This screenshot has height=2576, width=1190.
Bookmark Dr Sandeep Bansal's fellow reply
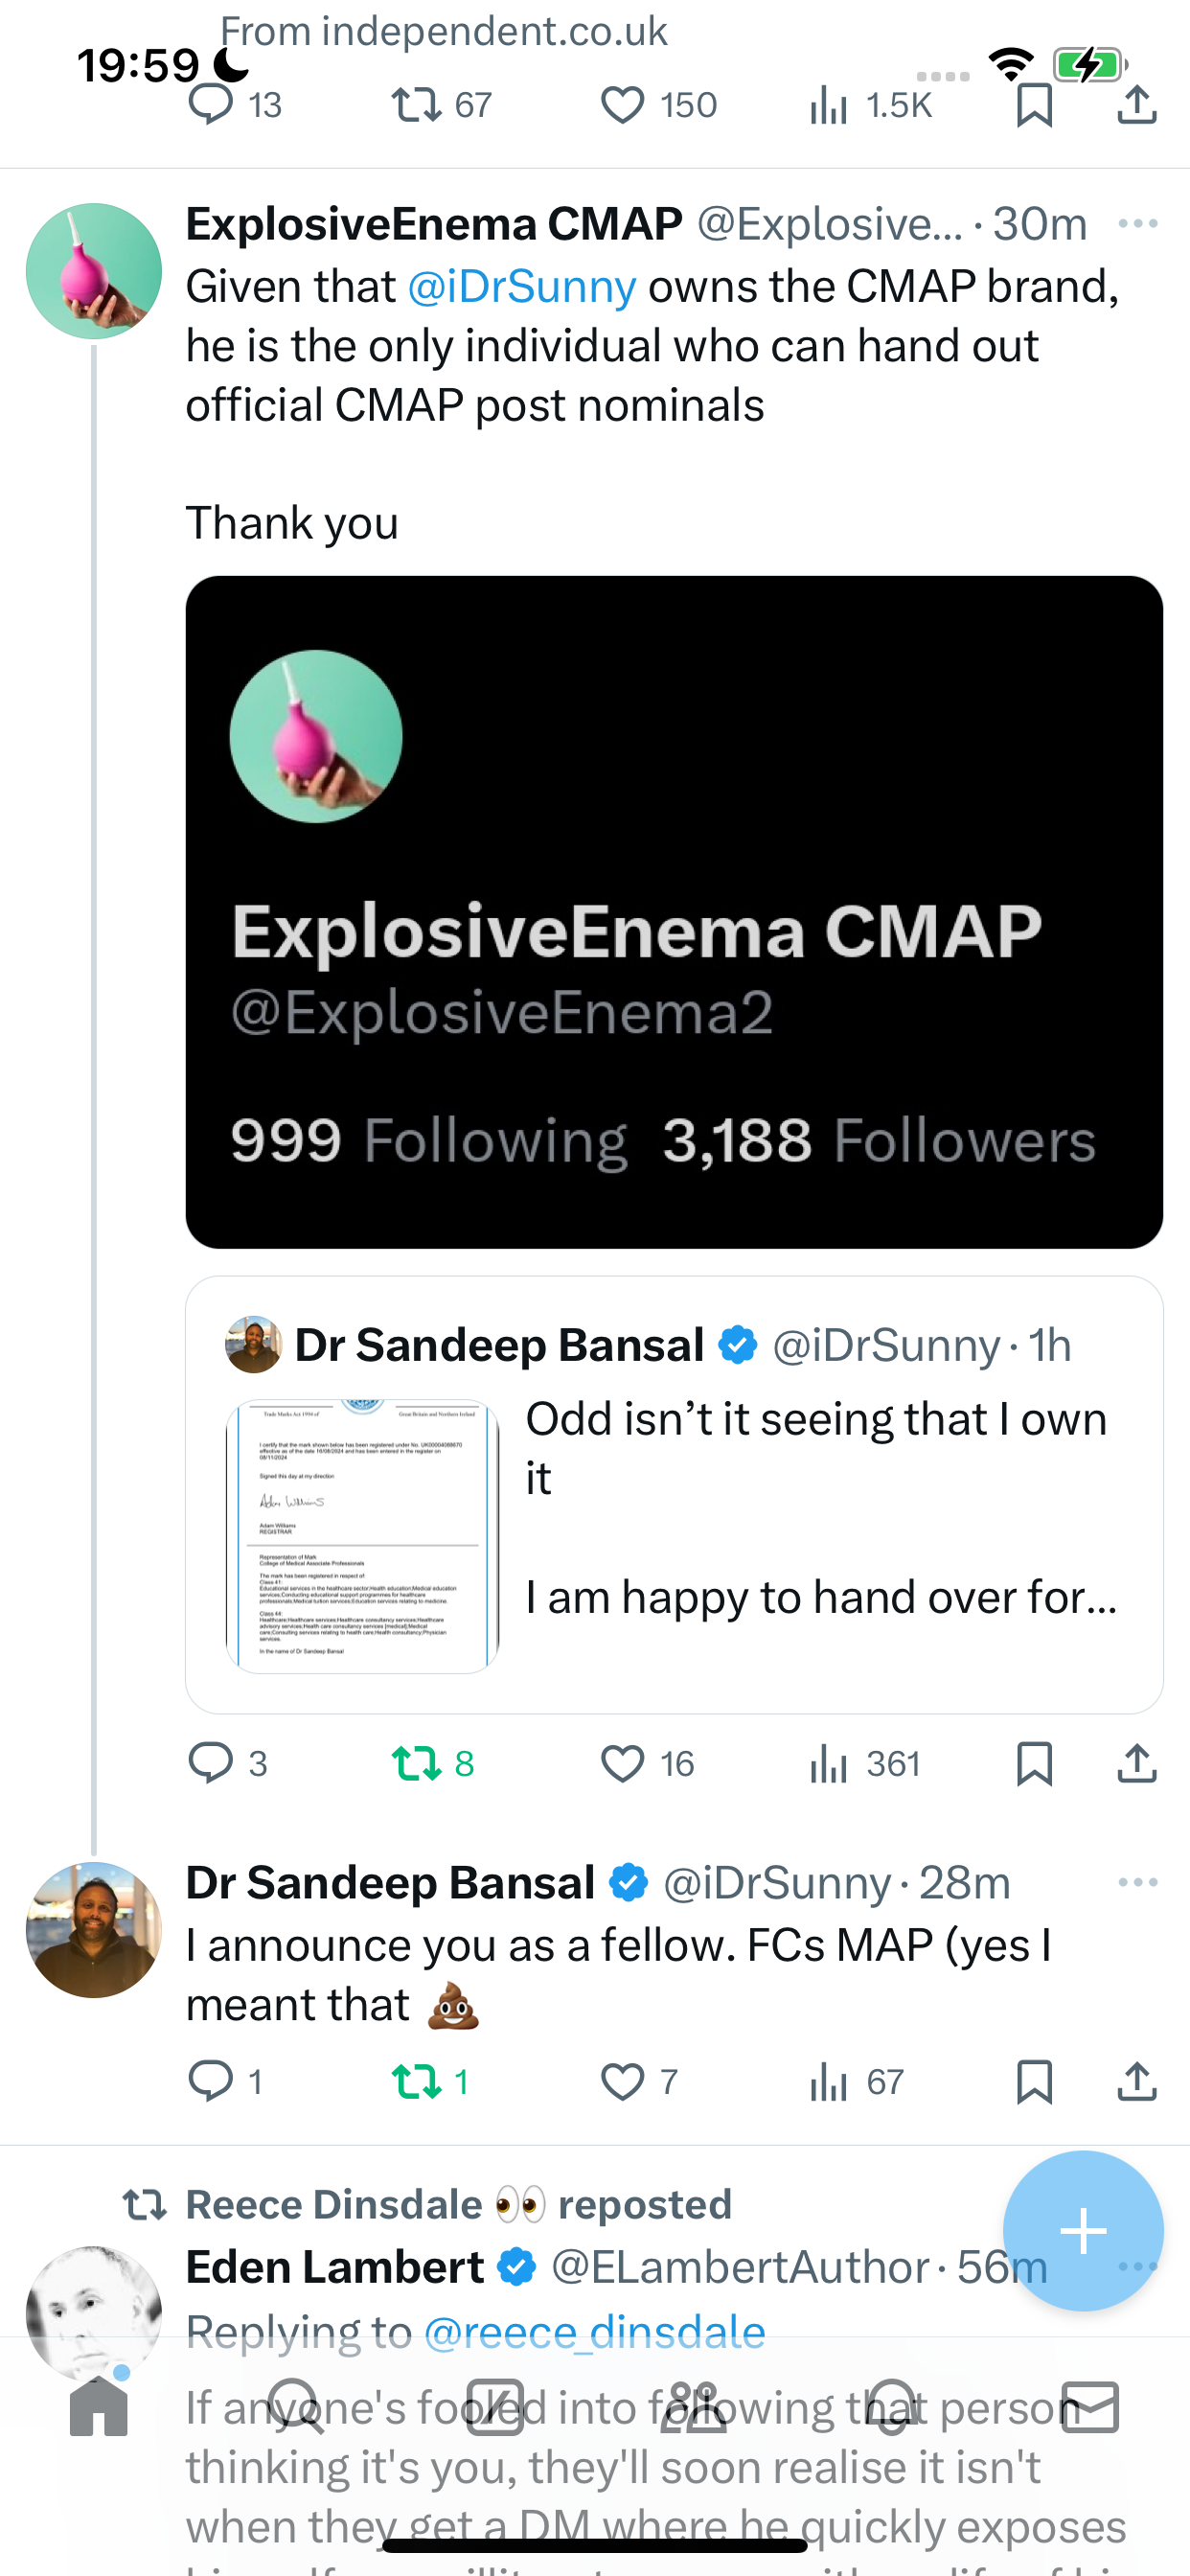point(1034,2082)
